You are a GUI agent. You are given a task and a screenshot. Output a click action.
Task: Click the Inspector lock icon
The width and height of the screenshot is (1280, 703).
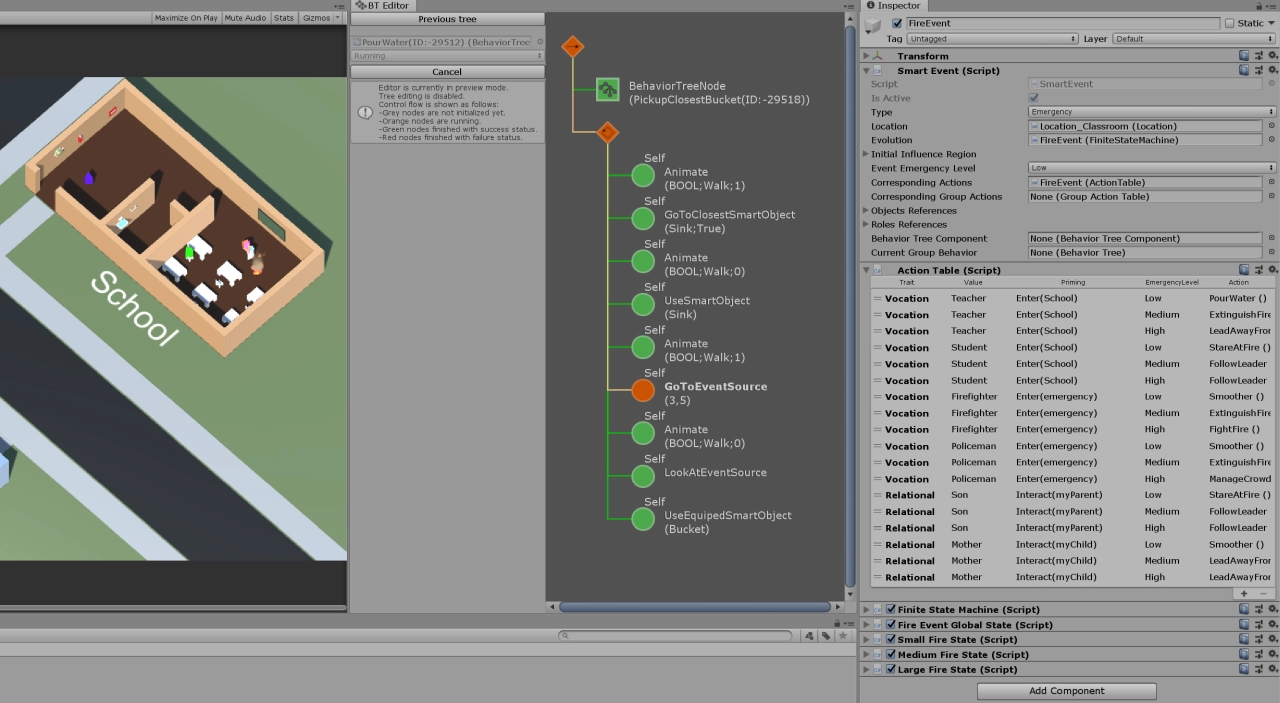pyautogui.click(x=1260, y=5)
